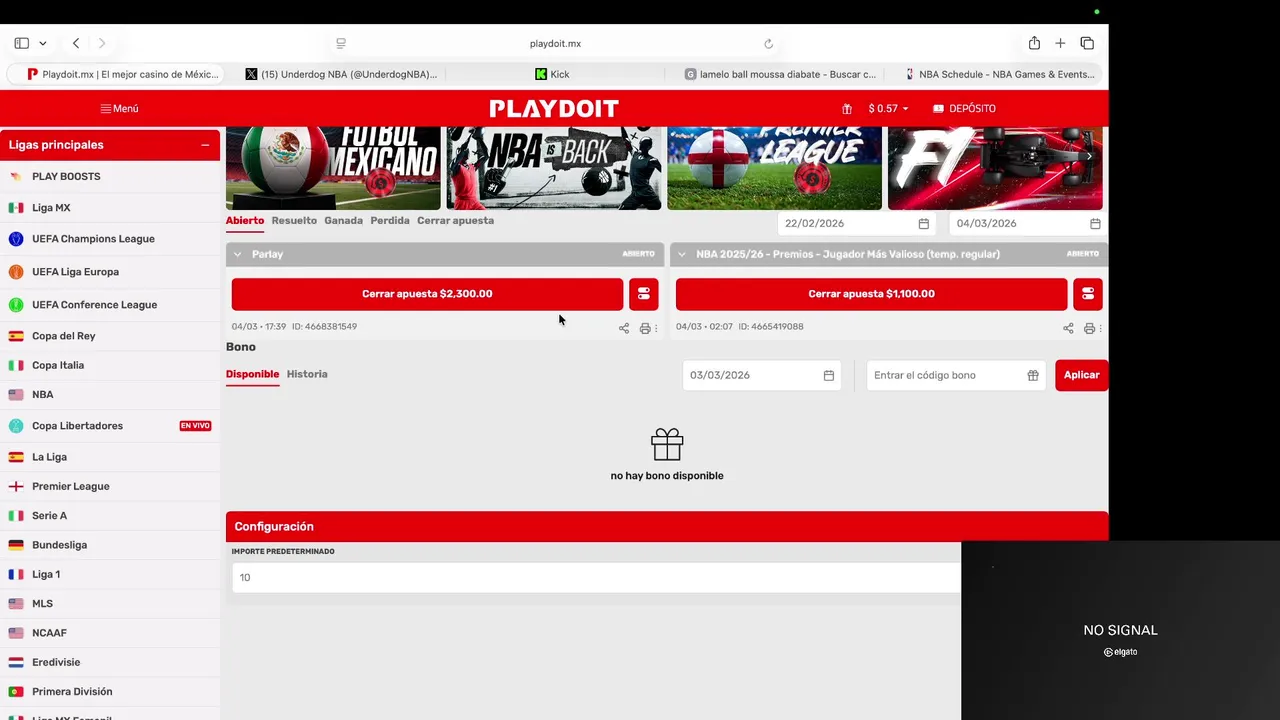Screen dimensions: 1280x720
Task: Expand the $0.57 balance dropdown
Action: coord(888,108)
